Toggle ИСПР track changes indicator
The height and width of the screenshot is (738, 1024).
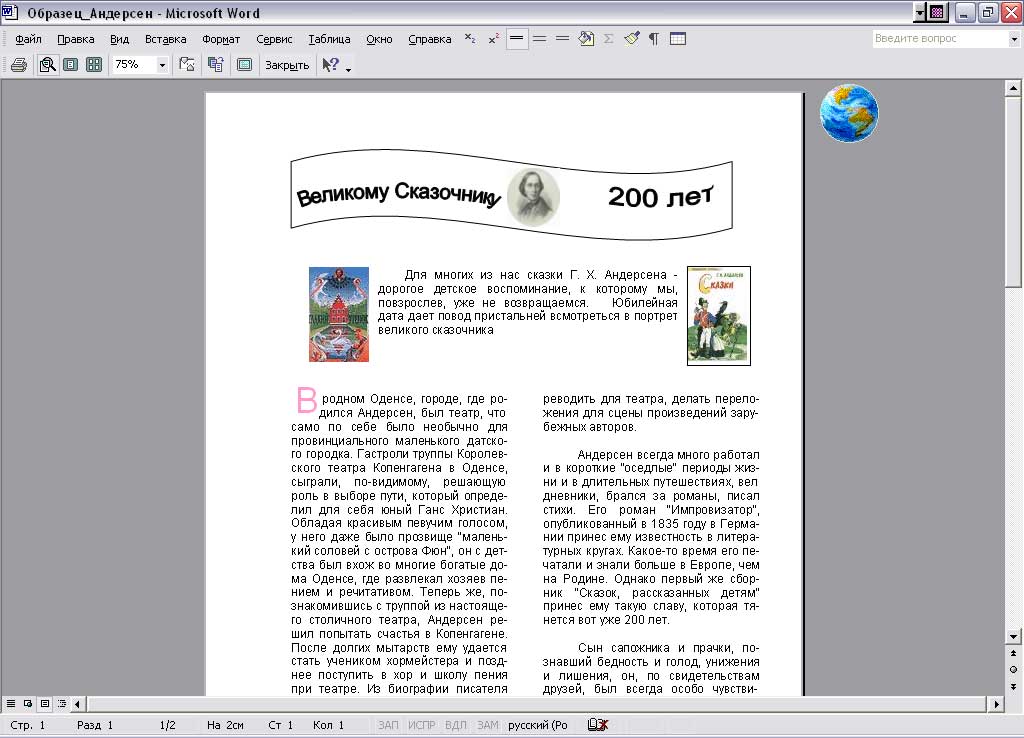[x=421, y=725]
